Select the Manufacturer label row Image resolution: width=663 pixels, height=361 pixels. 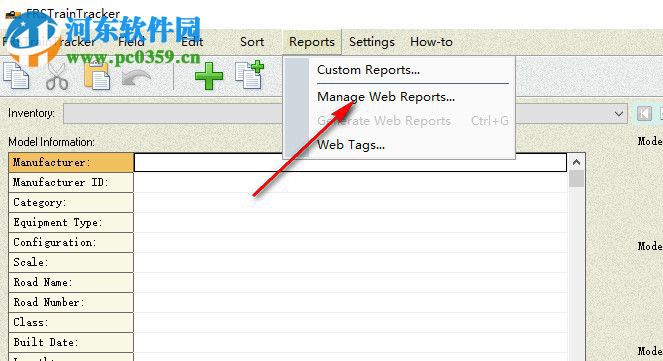coord(71,162)
